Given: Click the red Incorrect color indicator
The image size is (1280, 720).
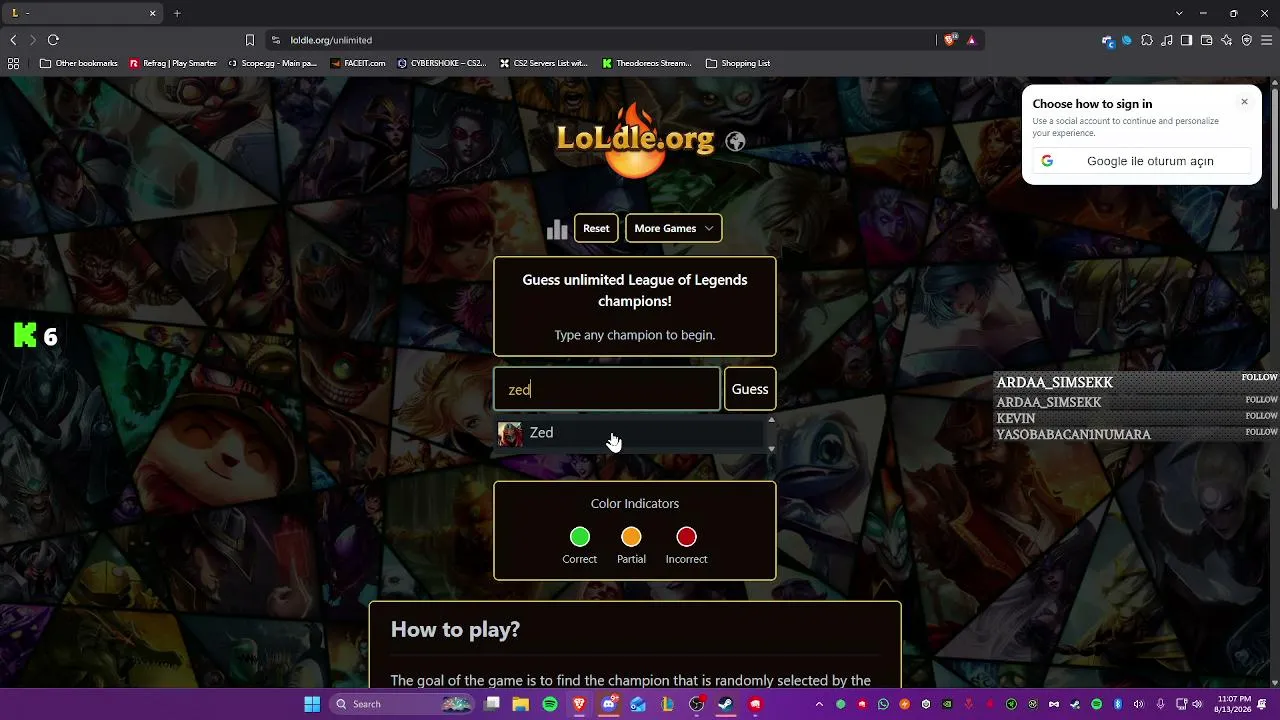Looking at the screenshot, I should 686,537.
